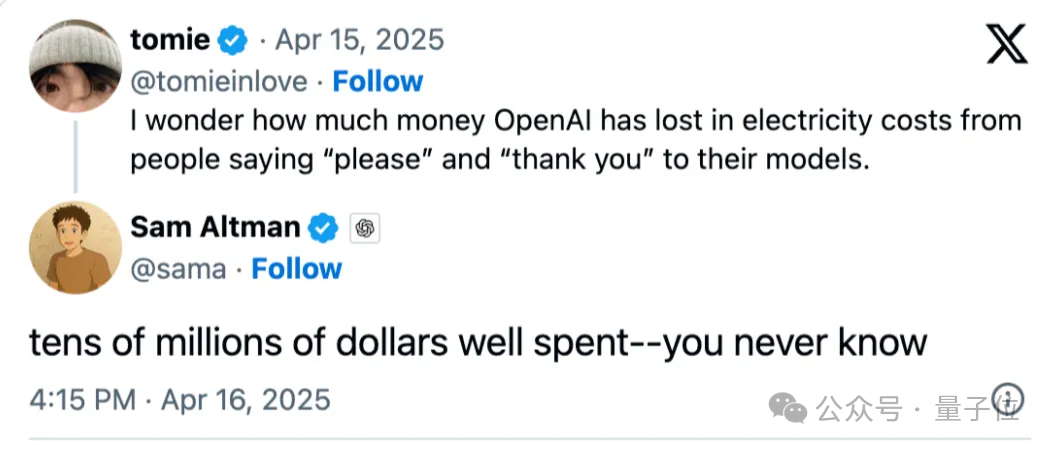Click tomie's blue verified badge

point(234,41)
